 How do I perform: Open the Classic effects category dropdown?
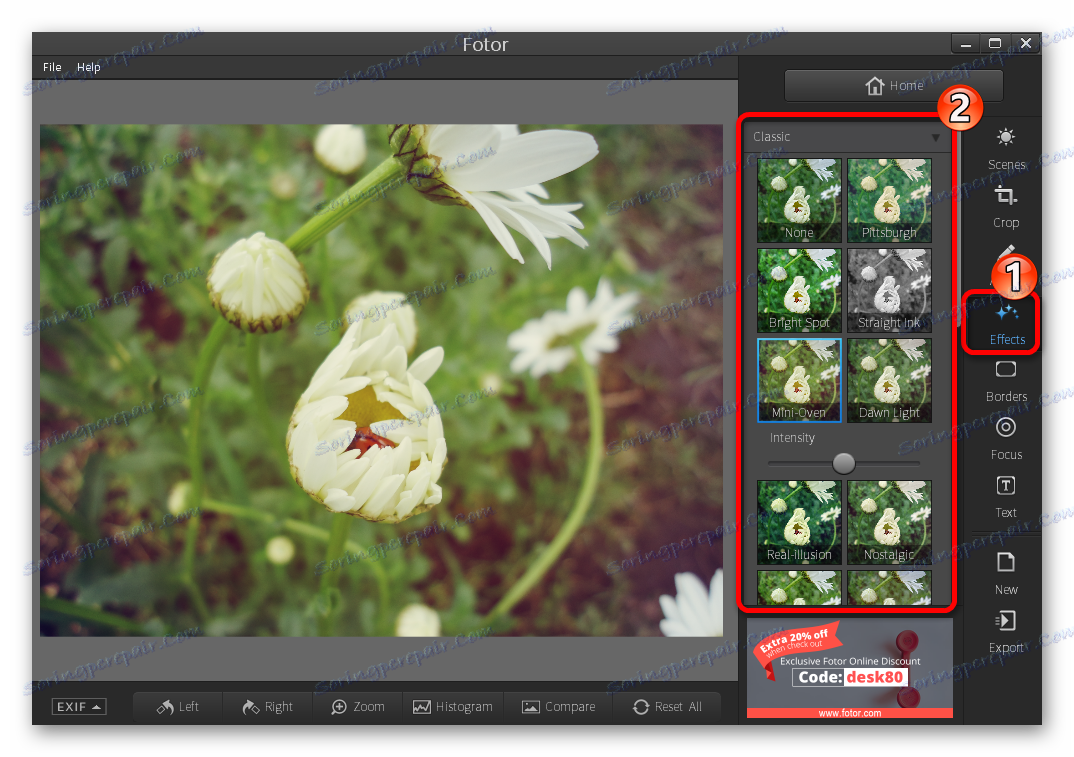847,137
